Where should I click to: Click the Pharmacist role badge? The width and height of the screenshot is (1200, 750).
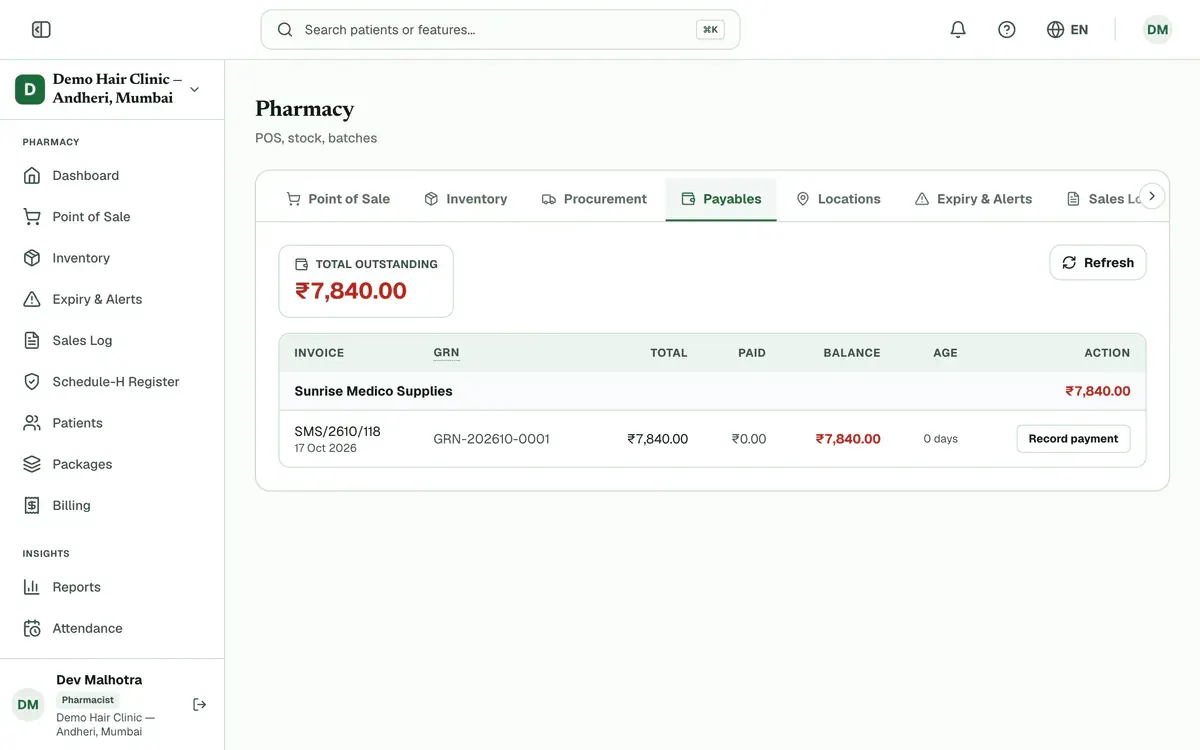(88, 700)
